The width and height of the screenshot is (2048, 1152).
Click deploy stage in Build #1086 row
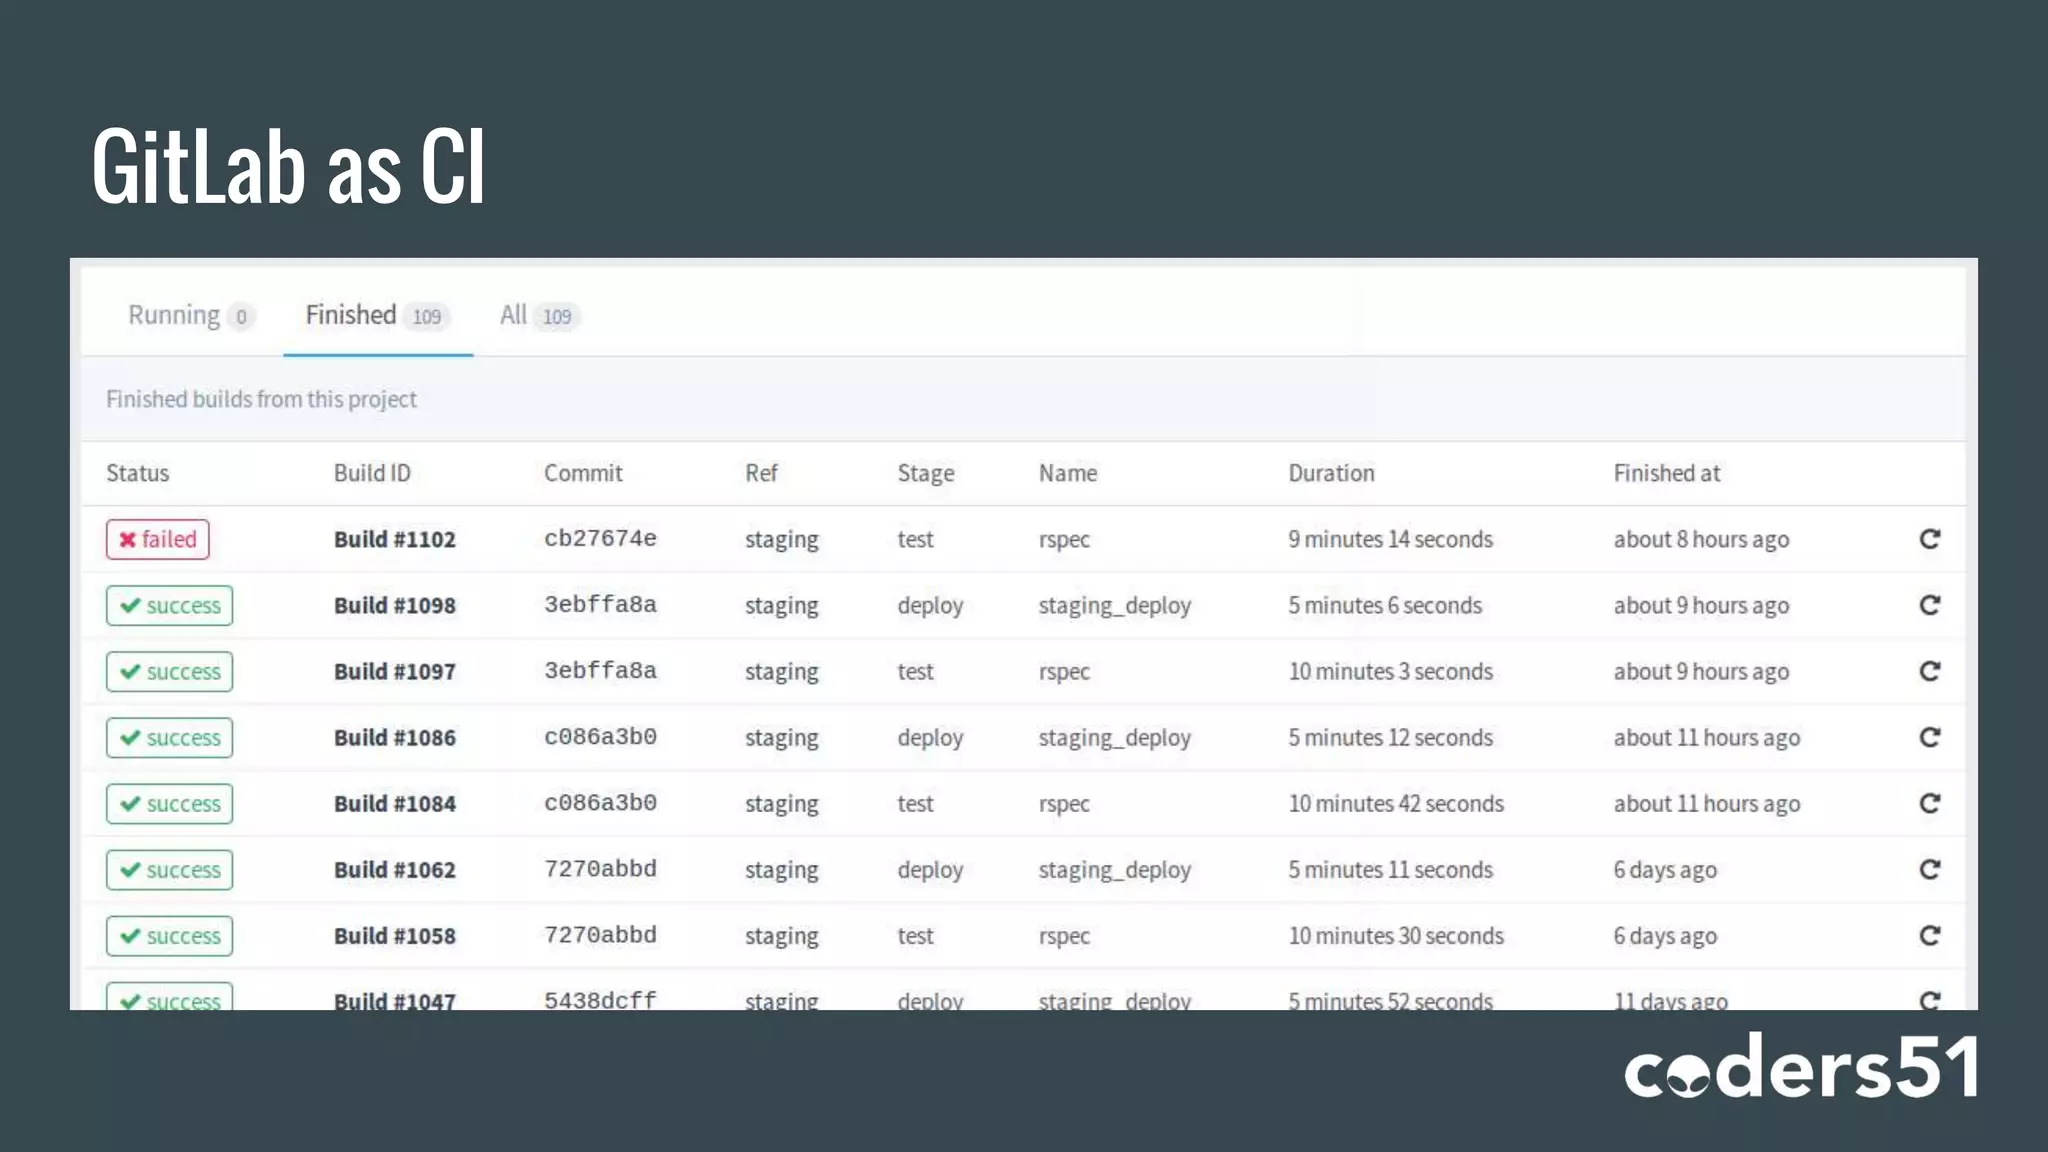tap(930, 738)
